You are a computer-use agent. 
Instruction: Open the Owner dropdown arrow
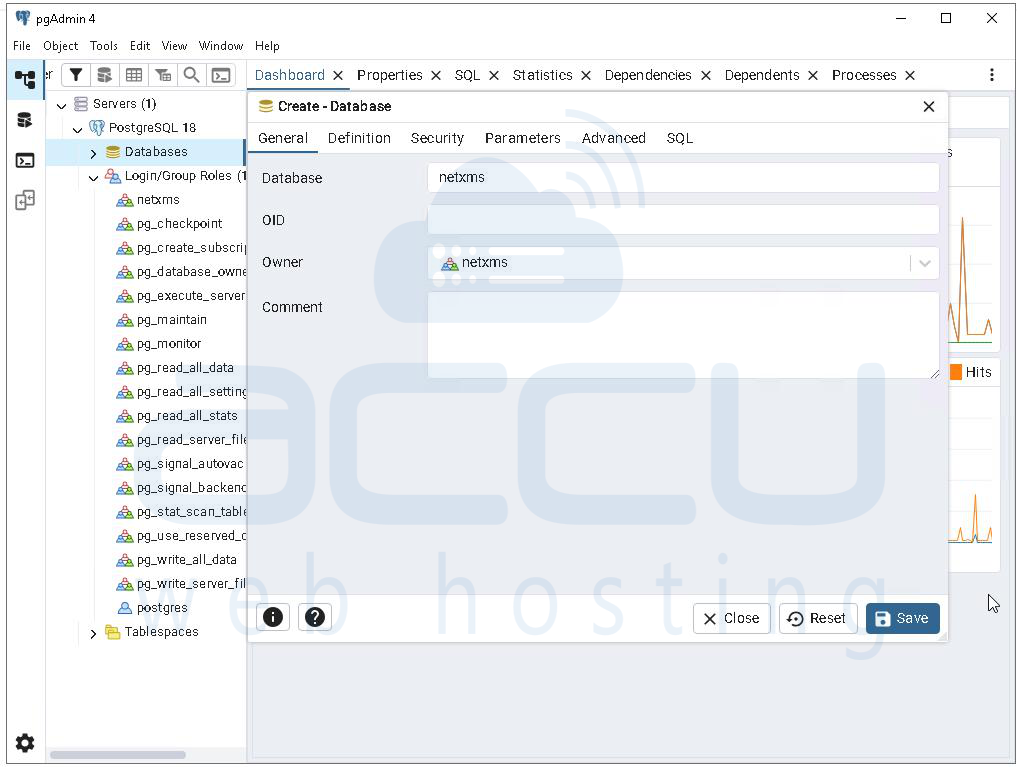925,263
